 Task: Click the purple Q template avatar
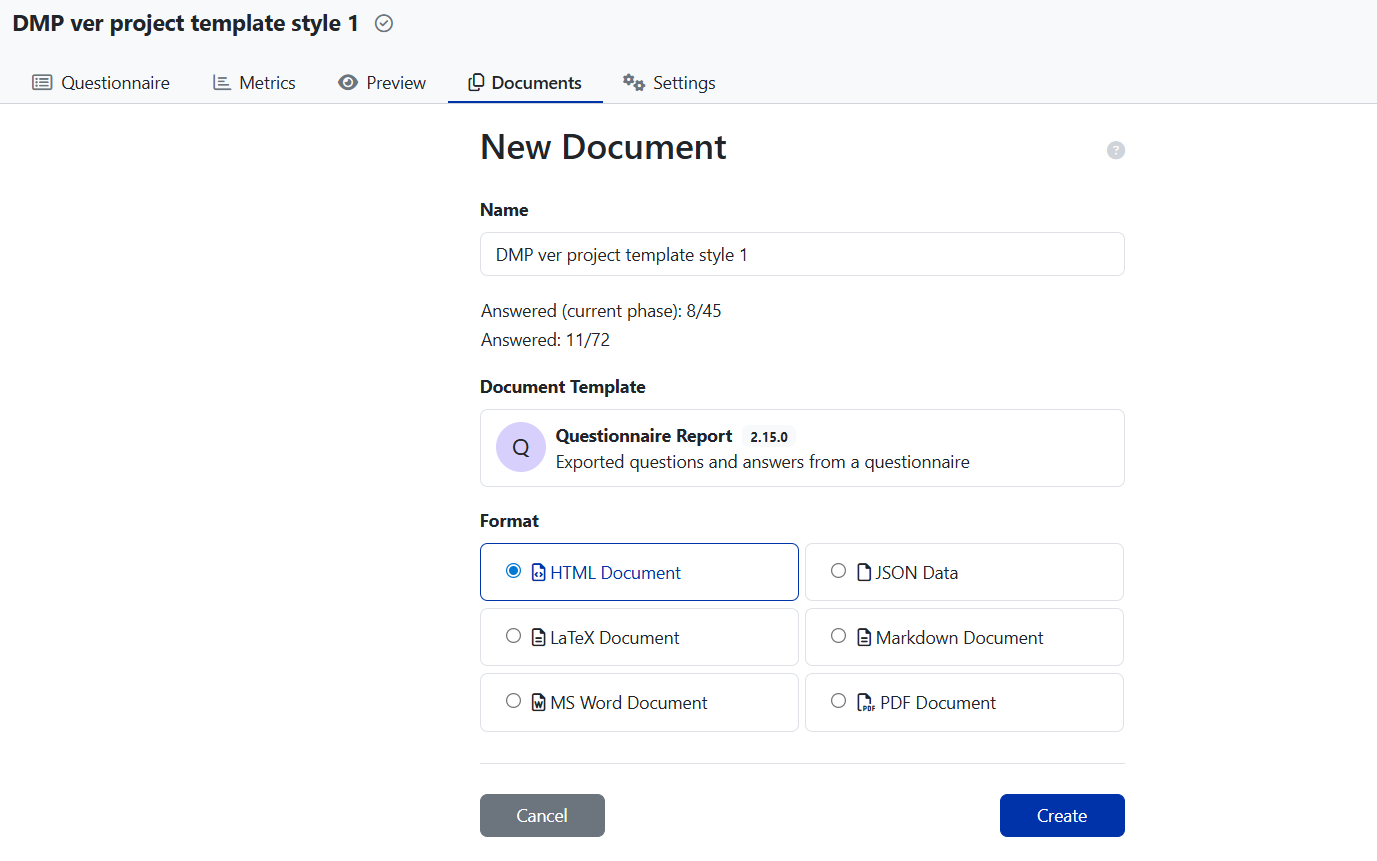pyautogui.click(x=521, y=447)
